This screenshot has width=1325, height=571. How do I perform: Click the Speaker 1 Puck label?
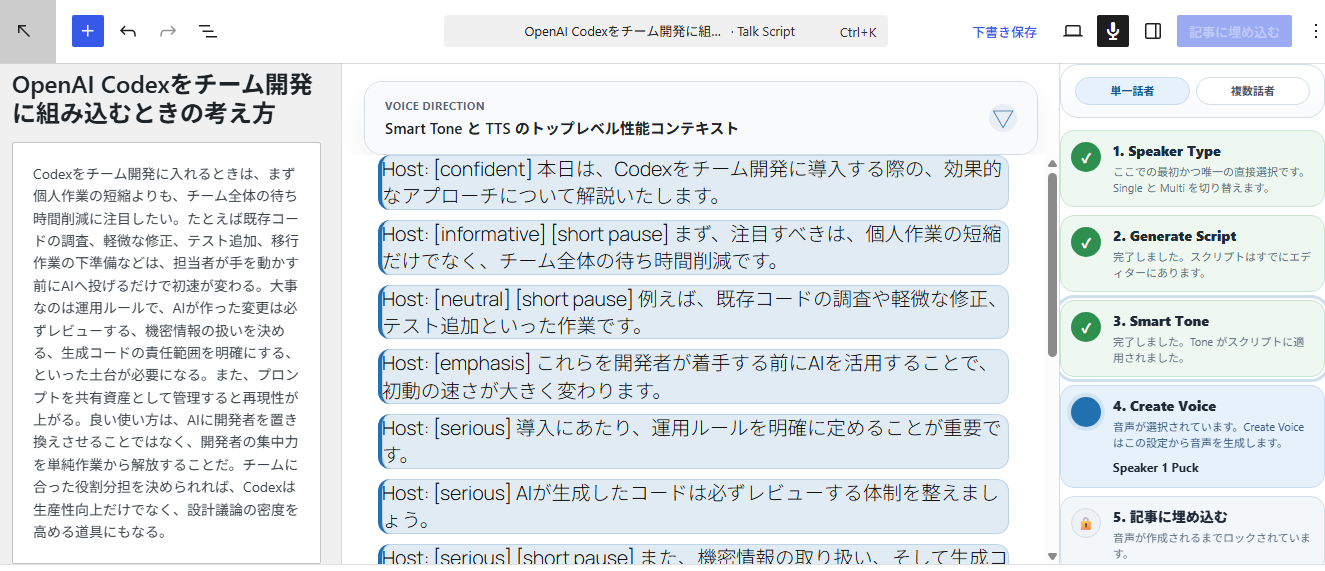coord(1155,468)
